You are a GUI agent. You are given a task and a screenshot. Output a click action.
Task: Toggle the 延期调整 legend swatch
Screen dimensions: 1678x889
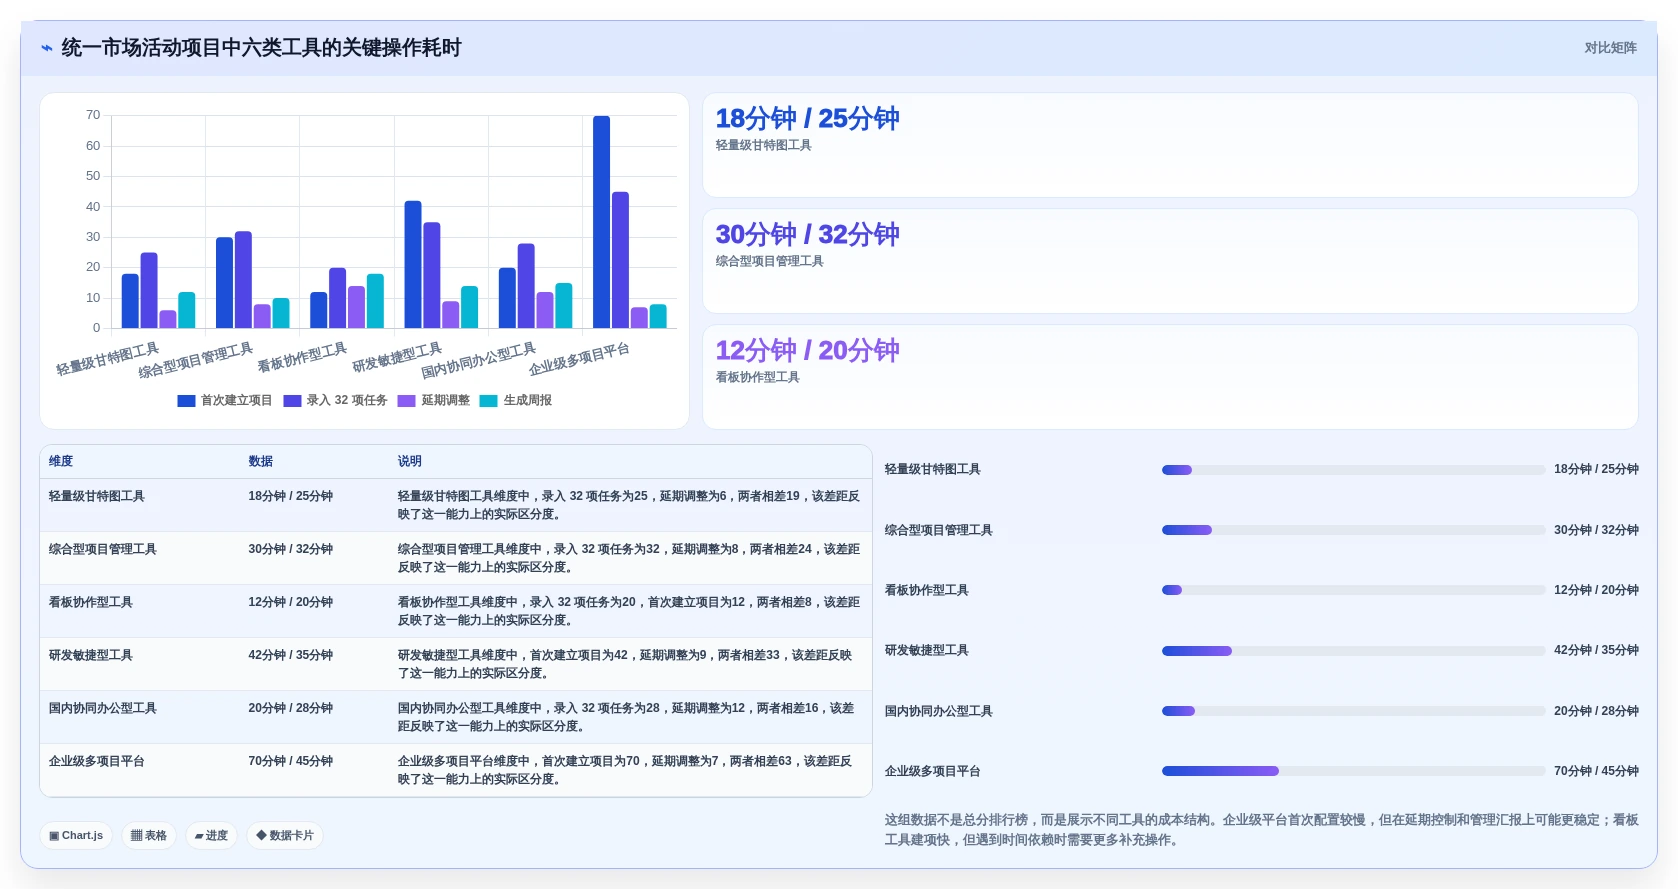[406, 401]
